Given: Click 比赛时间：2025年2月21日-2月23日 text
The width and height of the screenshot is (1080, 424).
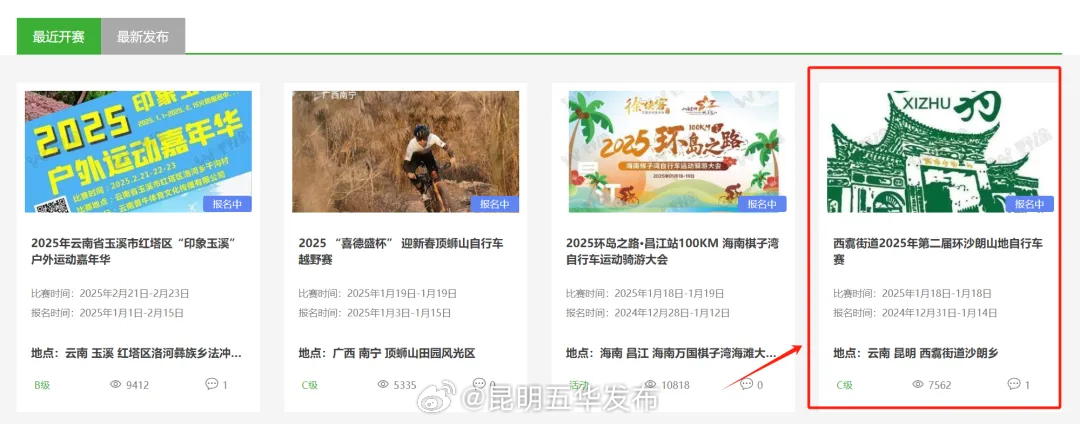Looking at the screenshot, I should [x=110, y=293].
